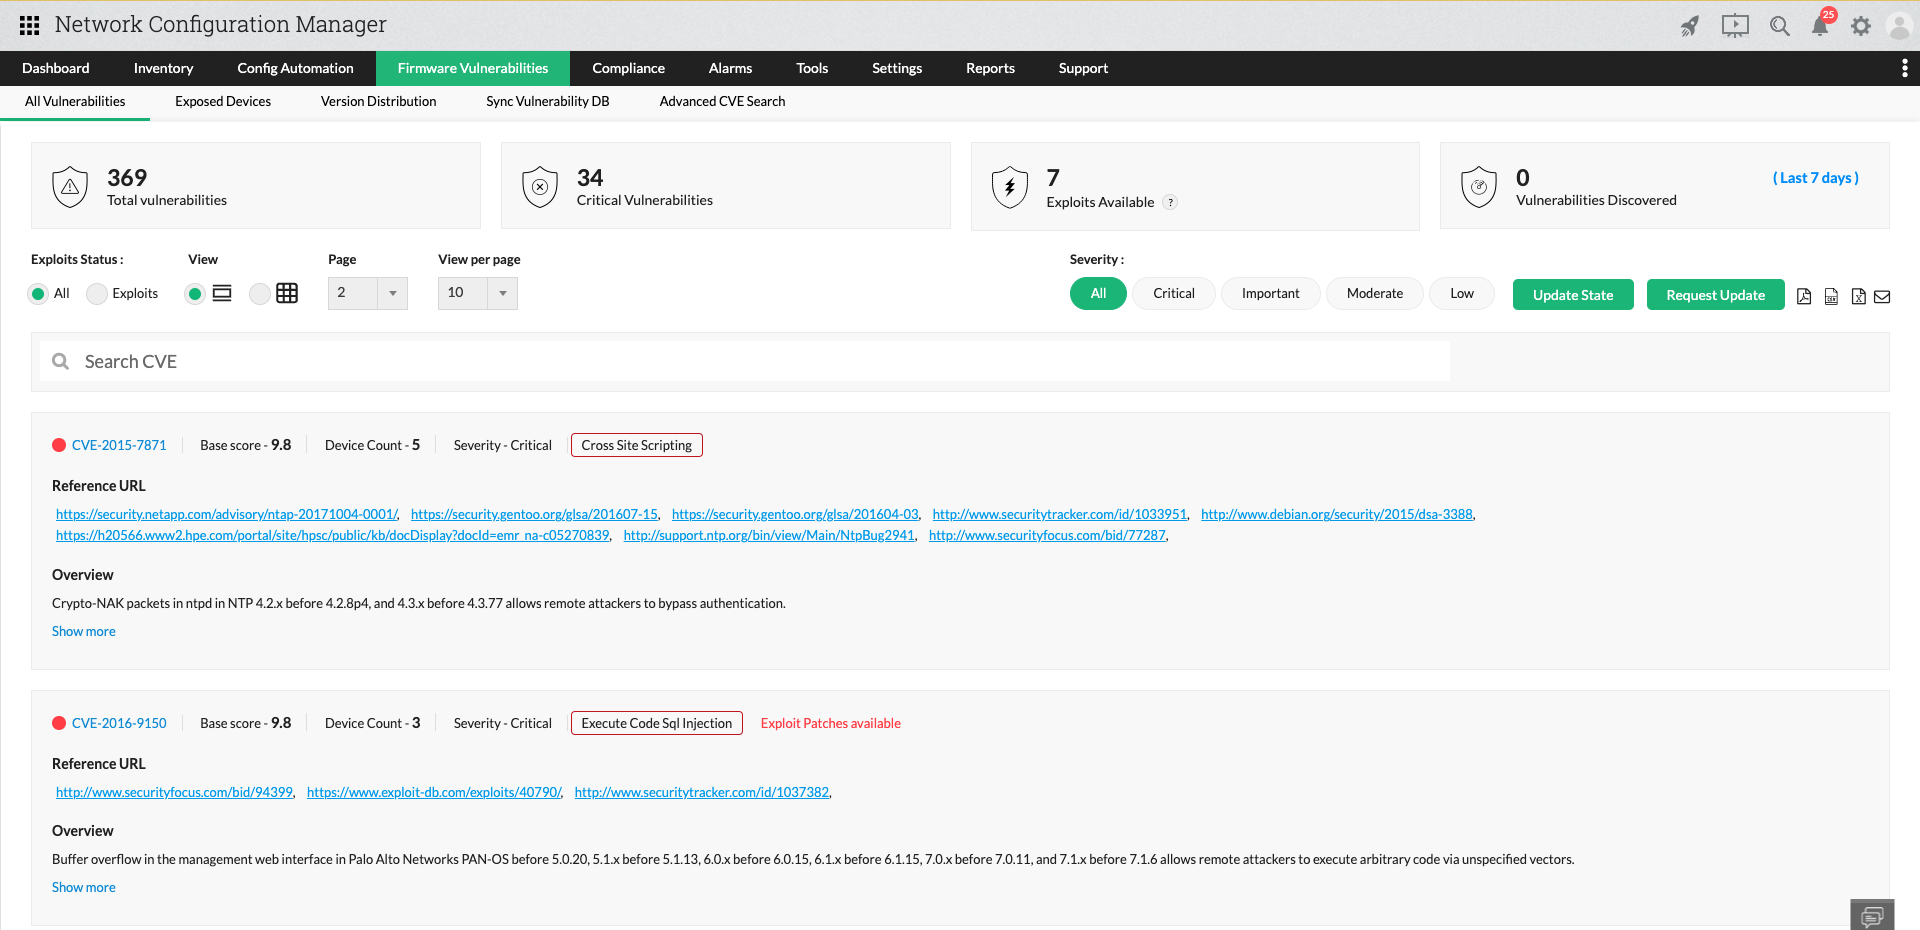Image resolution: width=1920 pixels, height=930 pixels.
Task: Open the Compliance menu item
Action: (628, 68)
